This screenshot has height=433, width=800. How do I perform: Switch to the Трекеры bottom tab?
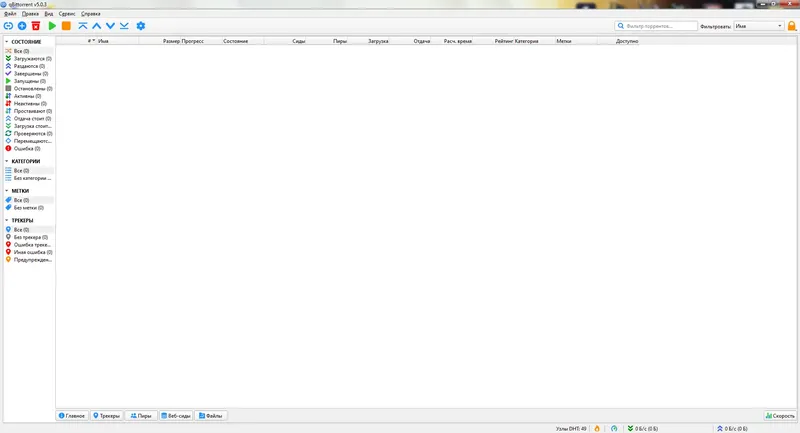tap(107, 416)
